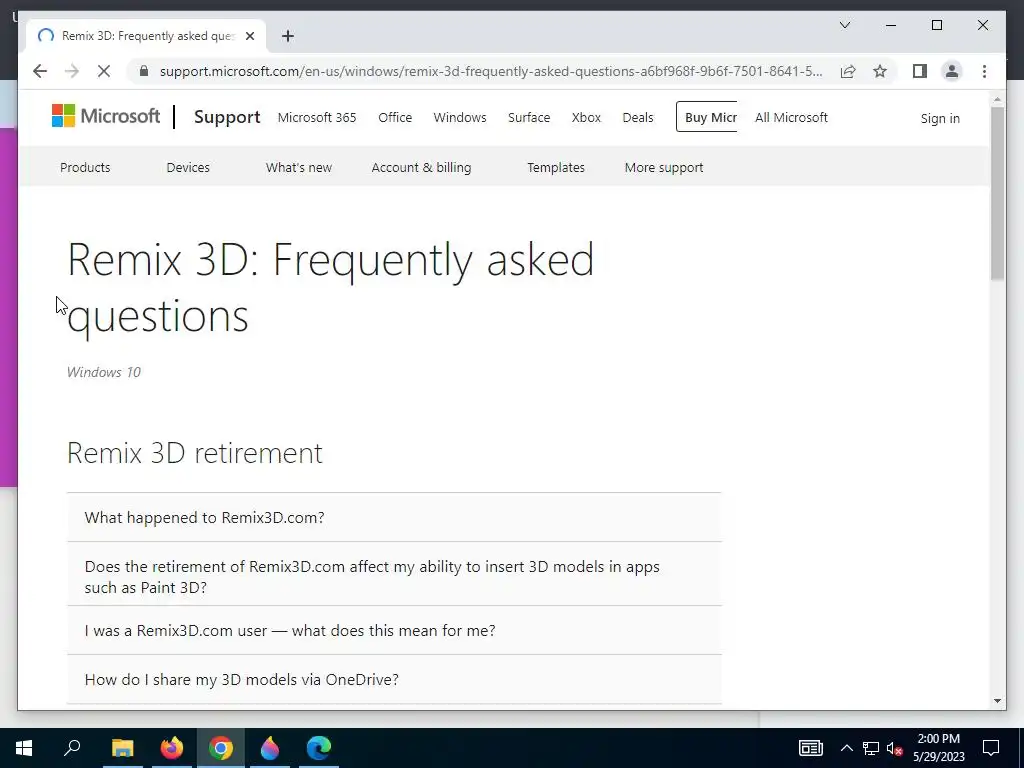Expand share 3D models via OneDrive question

pyautogui.click(x=394, y=679)
